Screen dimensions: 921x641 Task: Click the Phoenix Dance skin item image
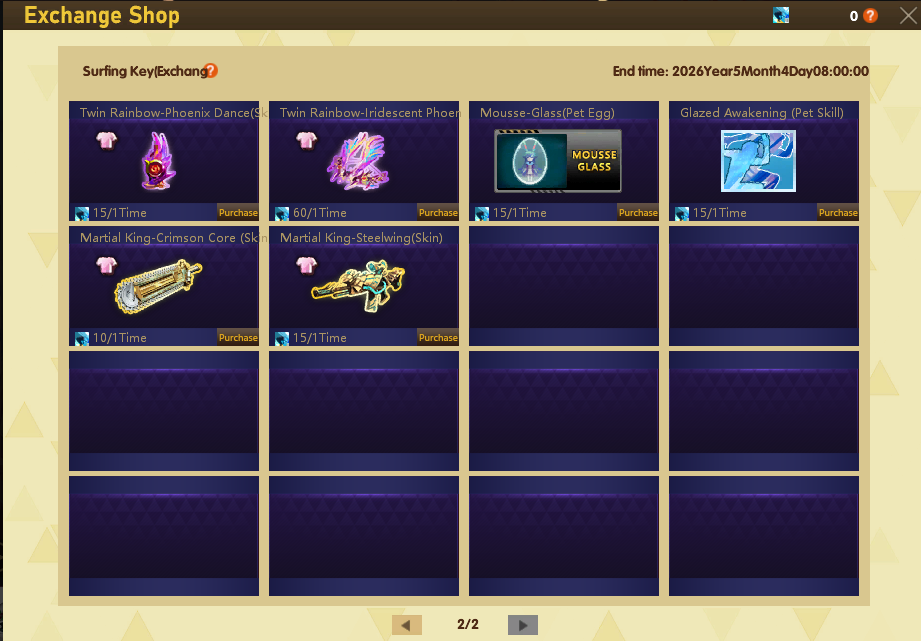point(159,161)
